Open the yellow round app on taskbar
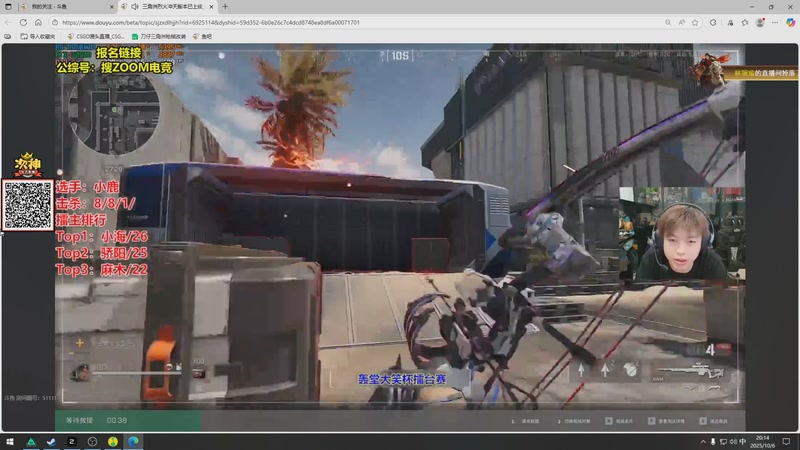 [x=113, y=441]
